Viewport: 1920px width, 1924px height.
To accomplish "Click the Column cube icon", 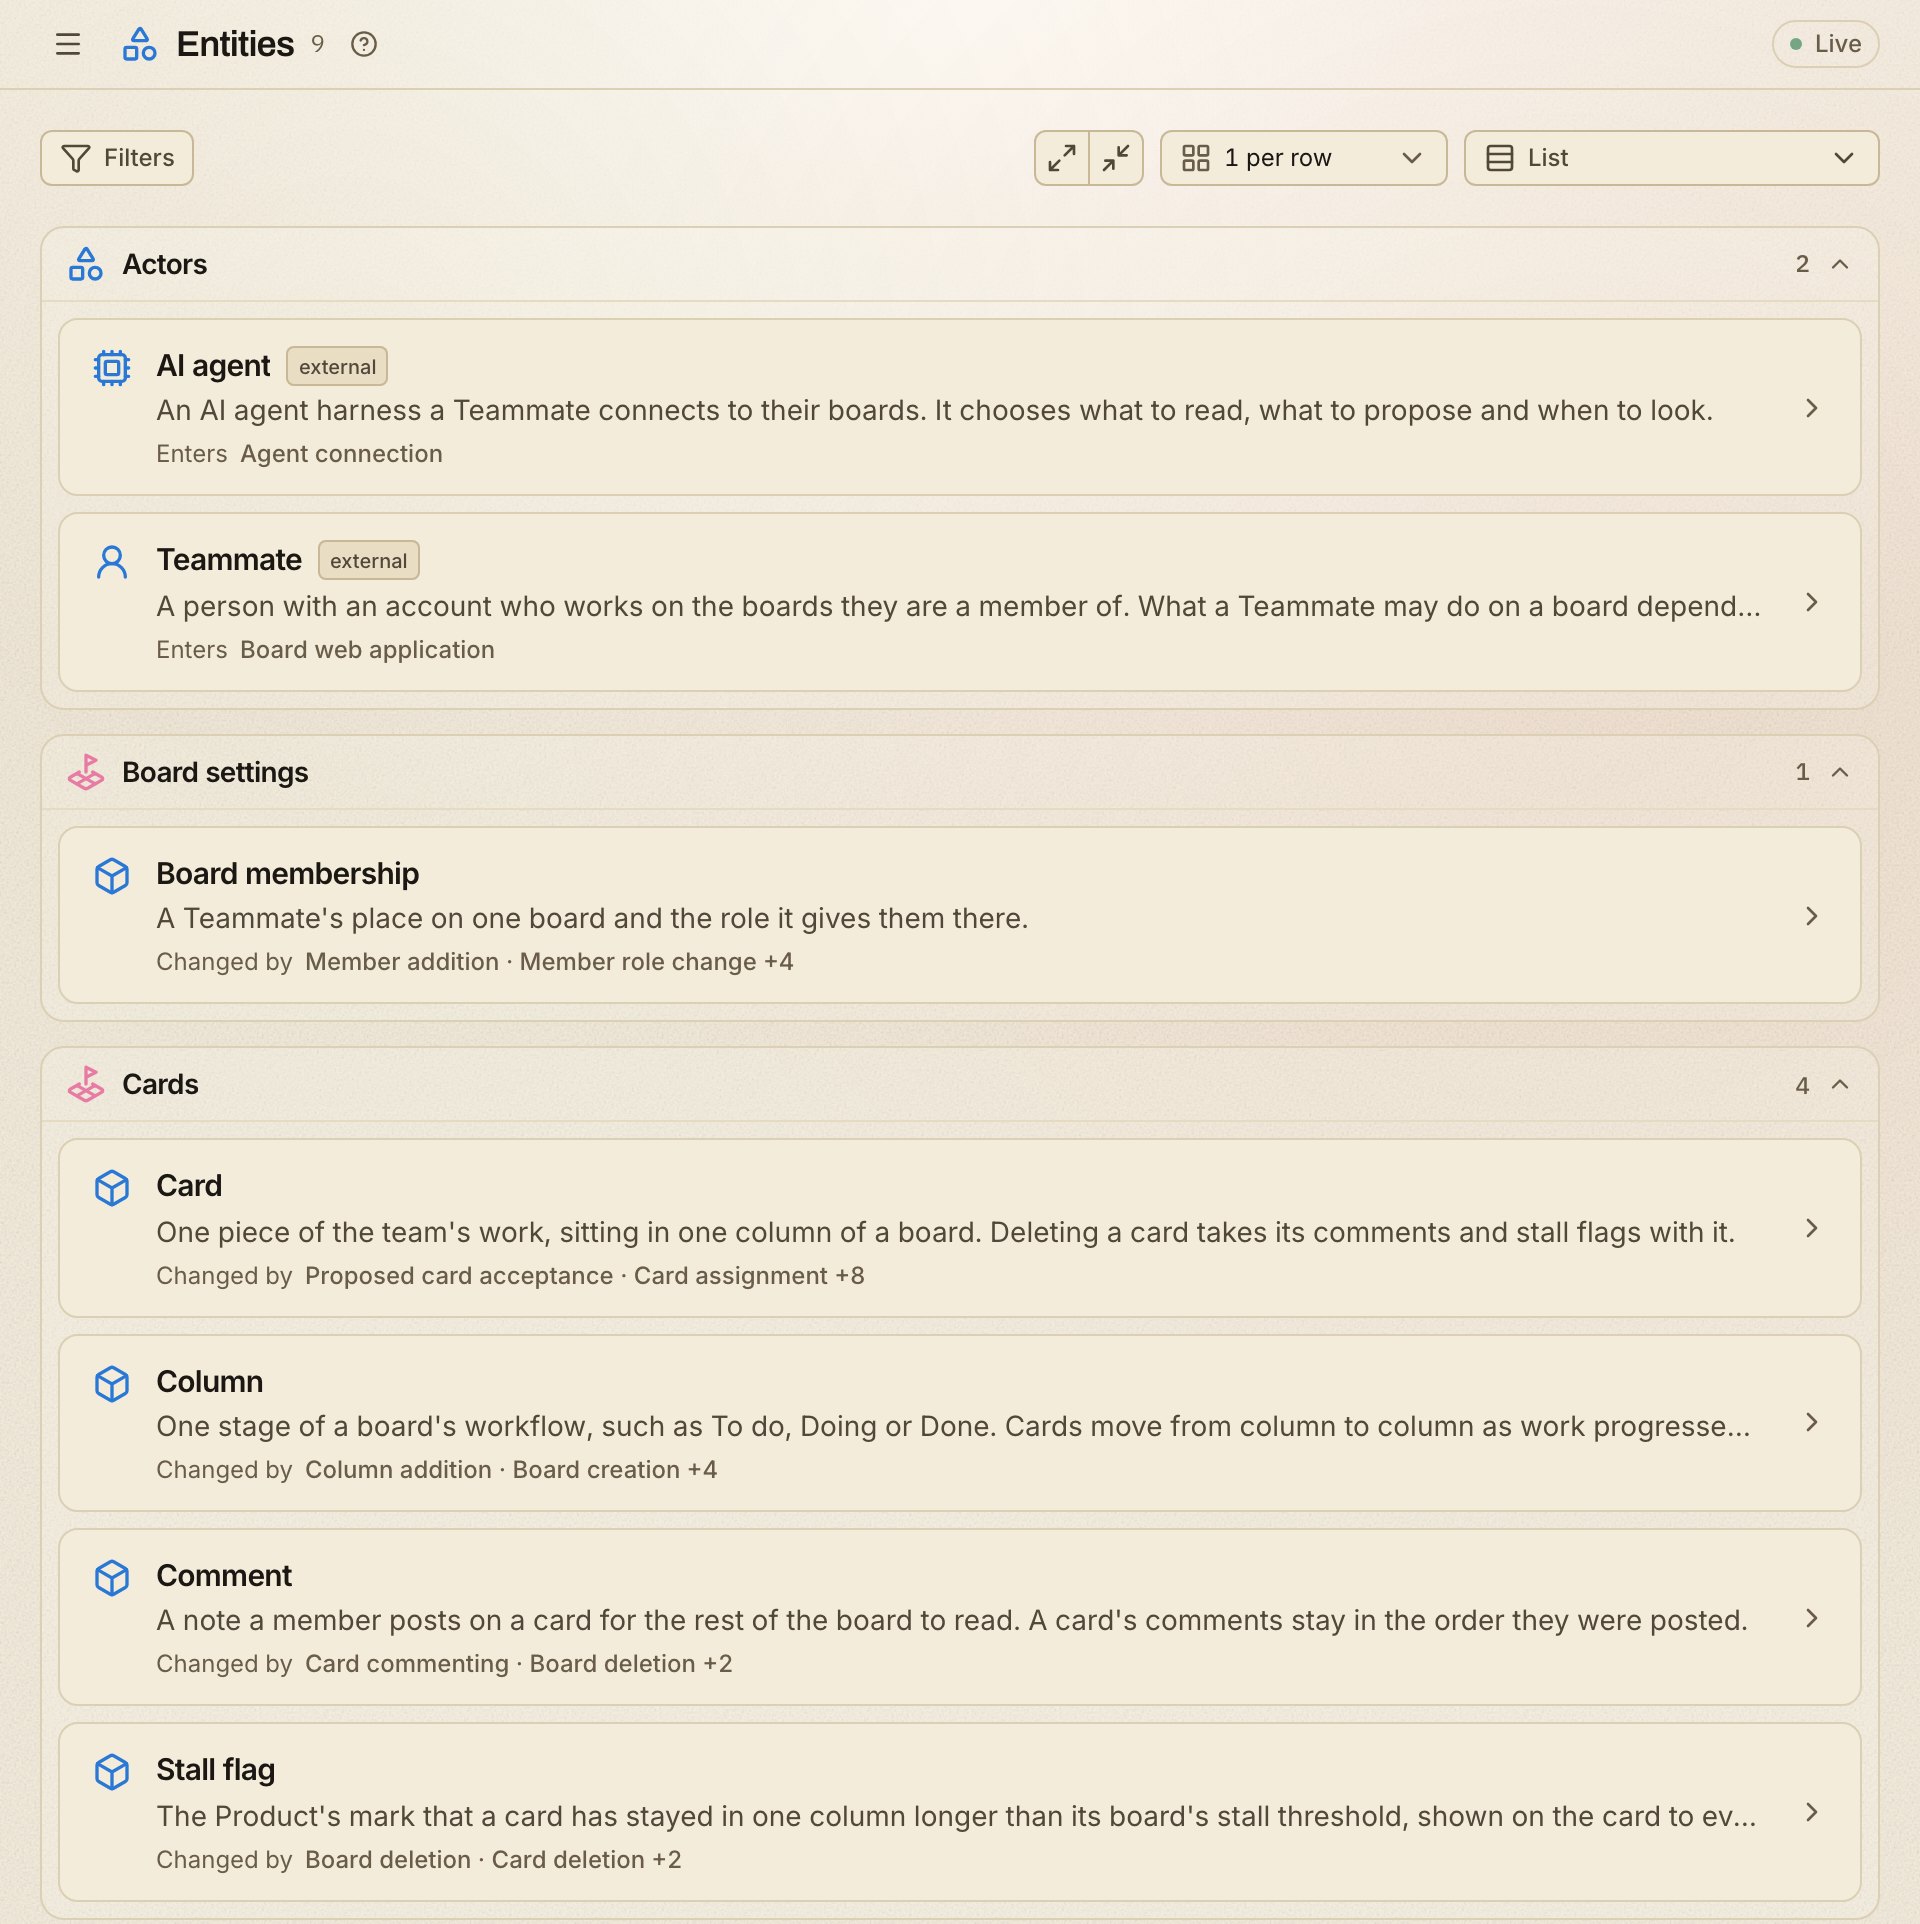I will [x=112, y=1383].
